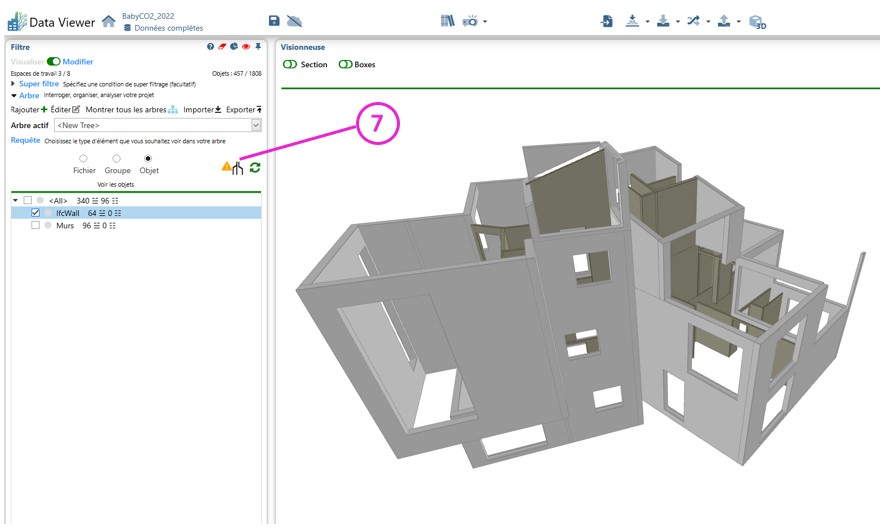Toggle the Boxes switch in Visionneuse
The image size is (884, 528).
345,65
